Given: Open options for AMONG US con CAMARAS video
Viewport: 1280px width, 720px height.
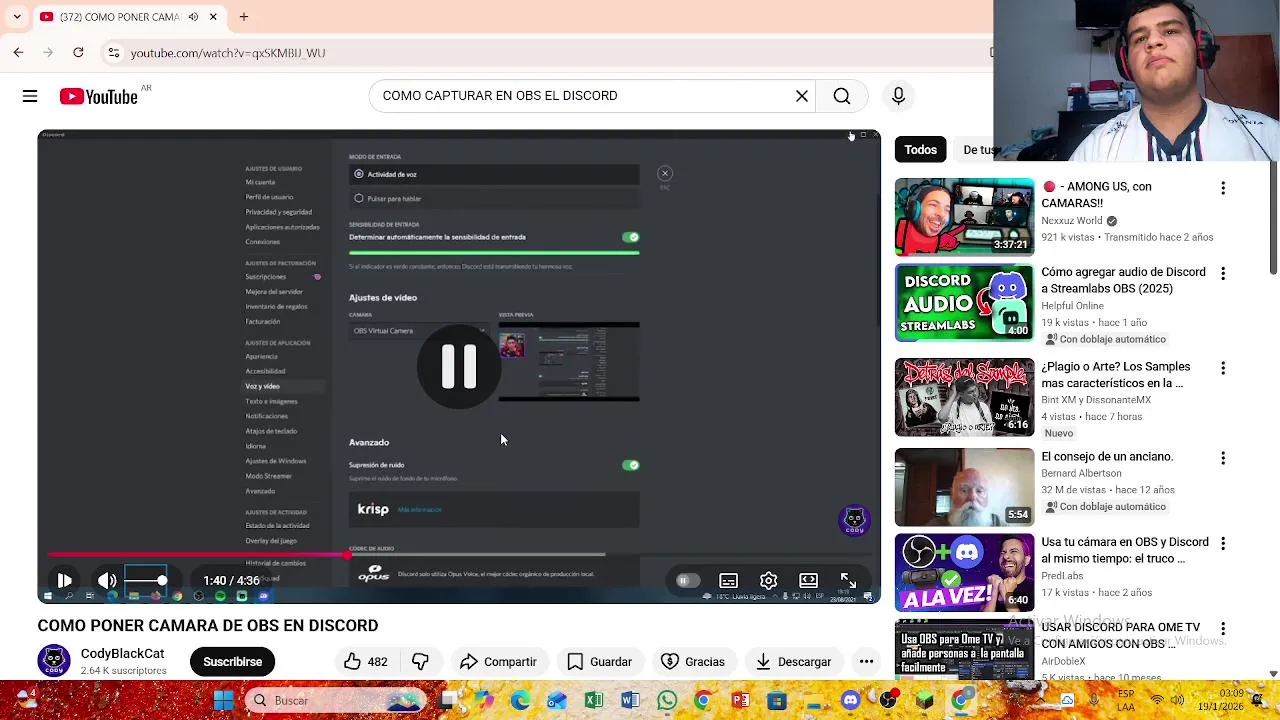Looking at the screenshot, I should (x=1223, y=188).
